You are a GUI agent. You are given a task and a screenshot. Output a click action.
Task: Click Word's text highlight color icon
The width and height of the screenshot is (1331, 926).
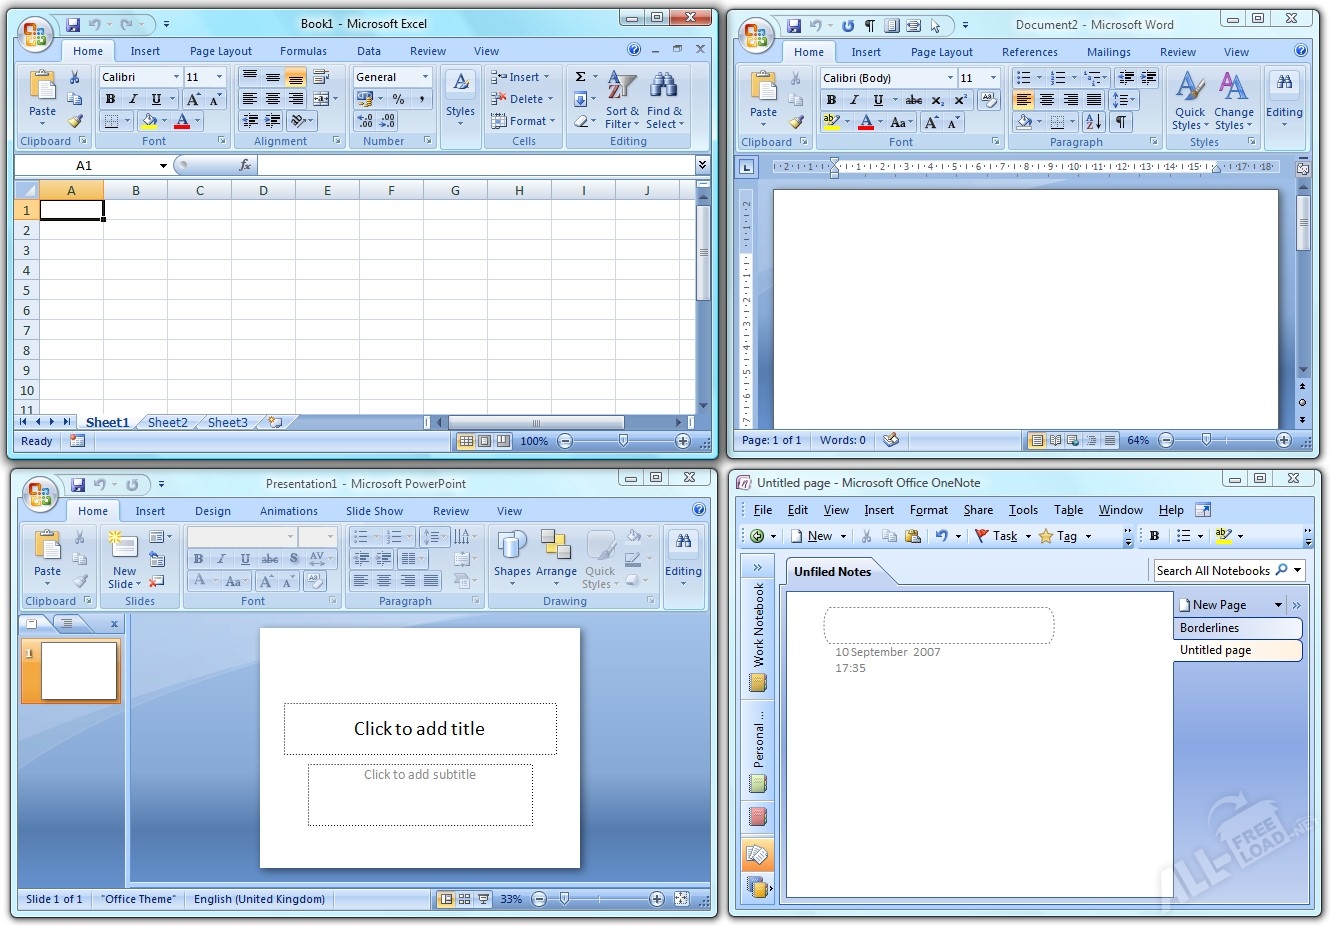click(830, 122)
